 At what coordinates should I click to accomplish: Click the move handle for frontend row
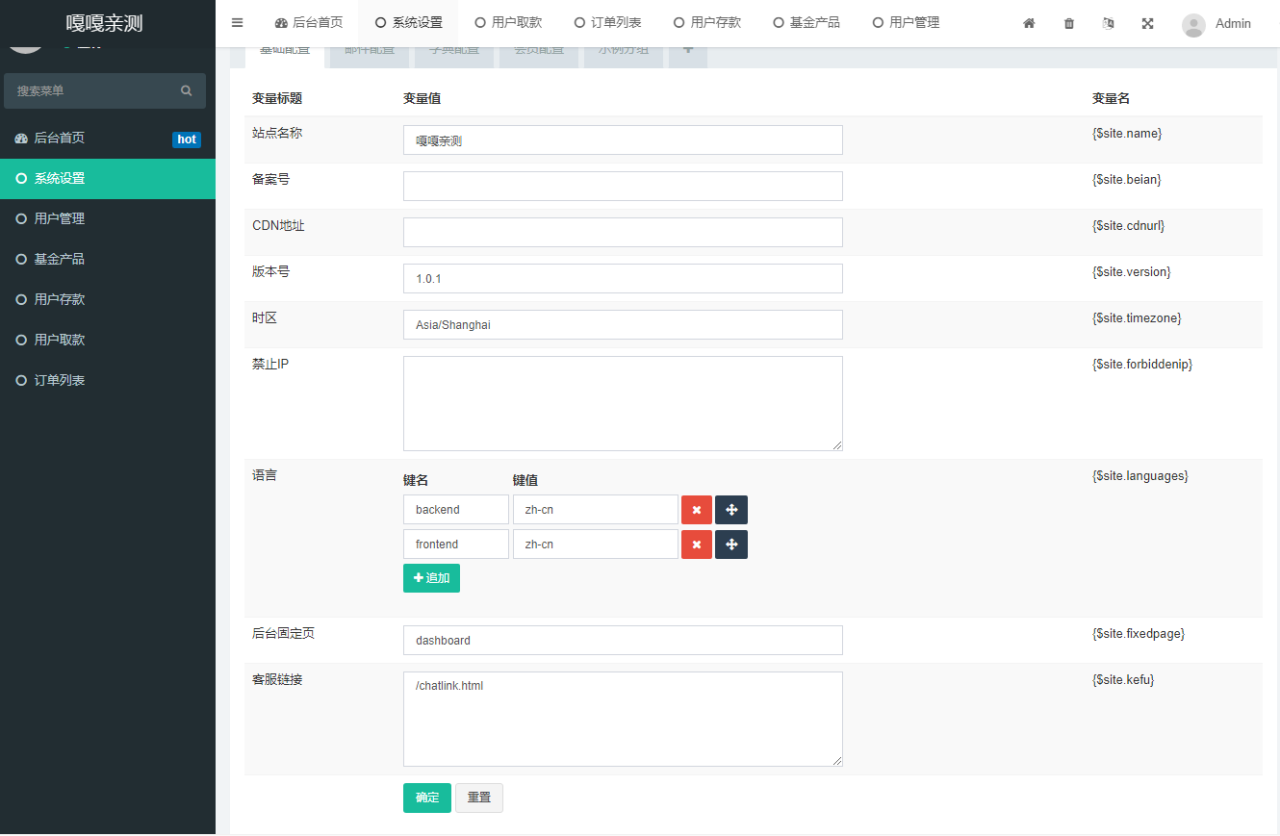click(x=731, y=545)
